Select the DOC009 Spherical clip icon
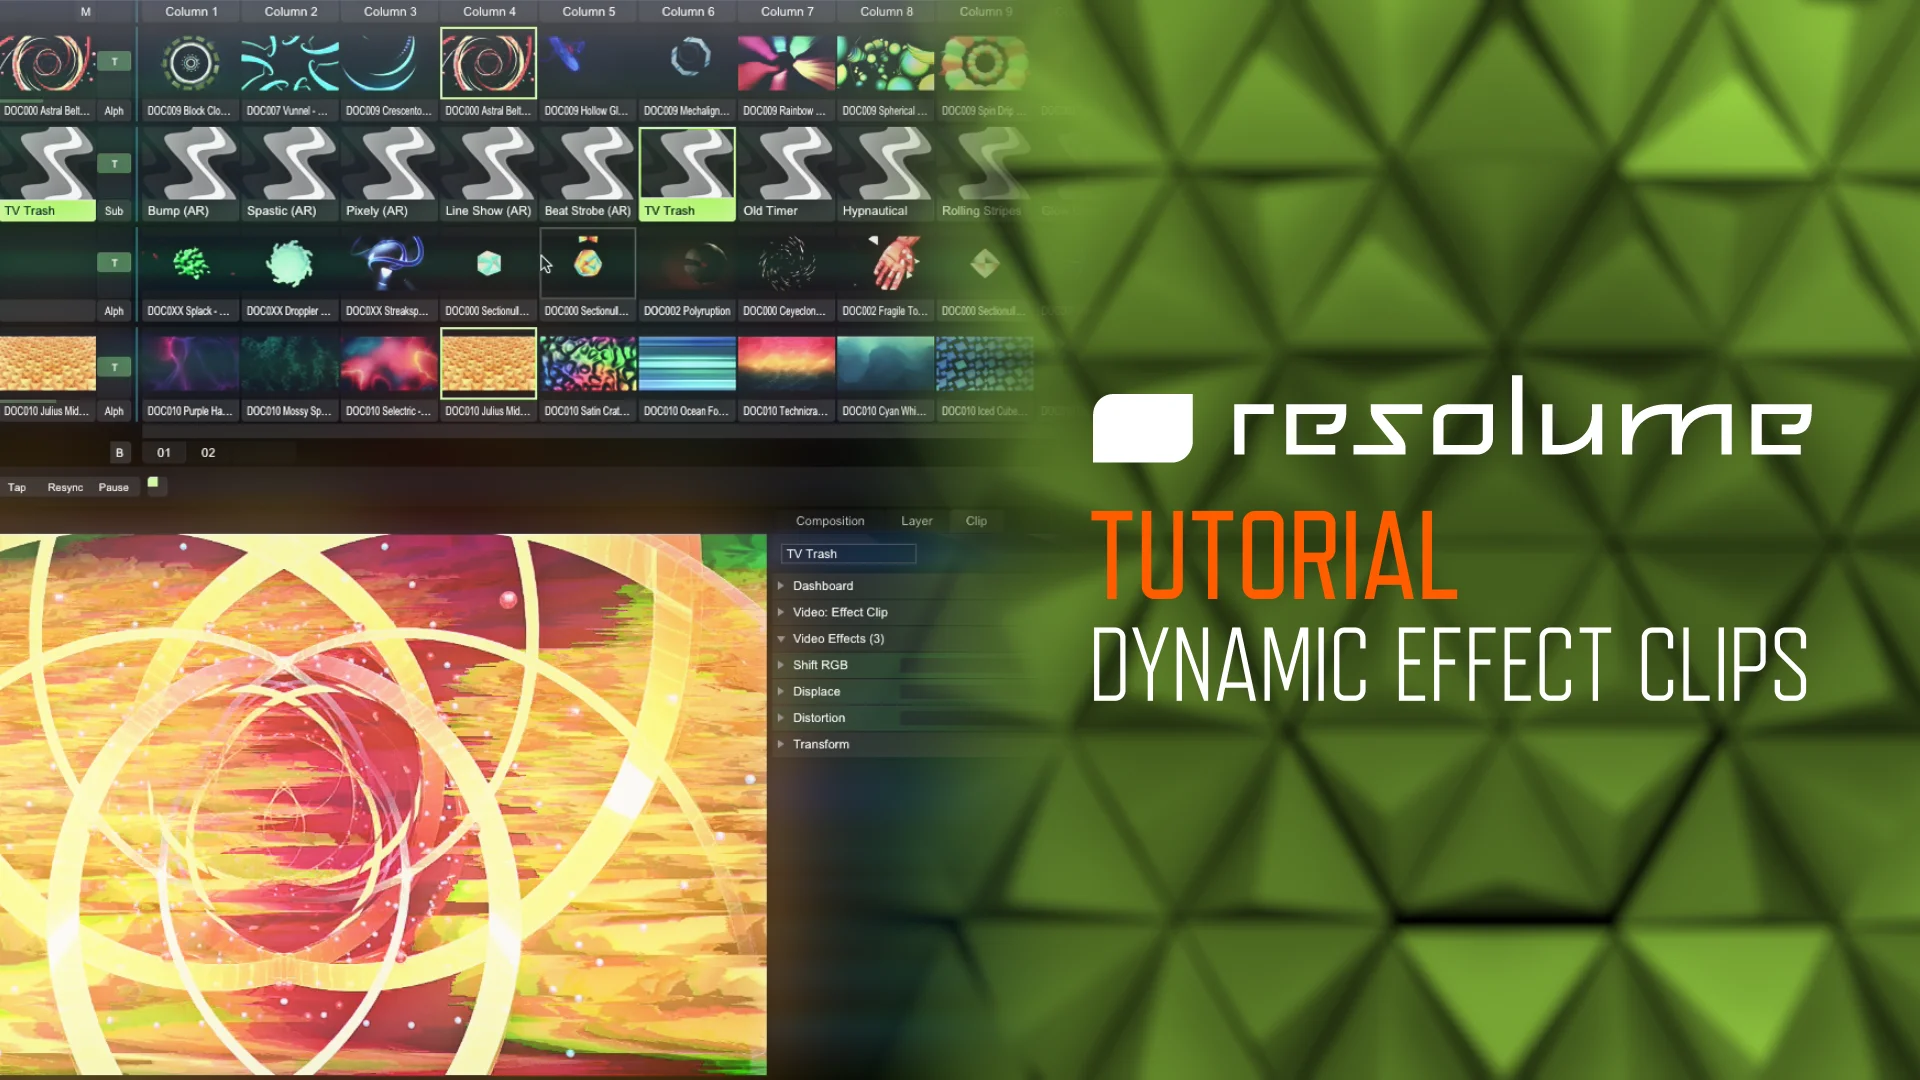The height and width of the screenshot is (1080, 1920). tap(885, 65)
